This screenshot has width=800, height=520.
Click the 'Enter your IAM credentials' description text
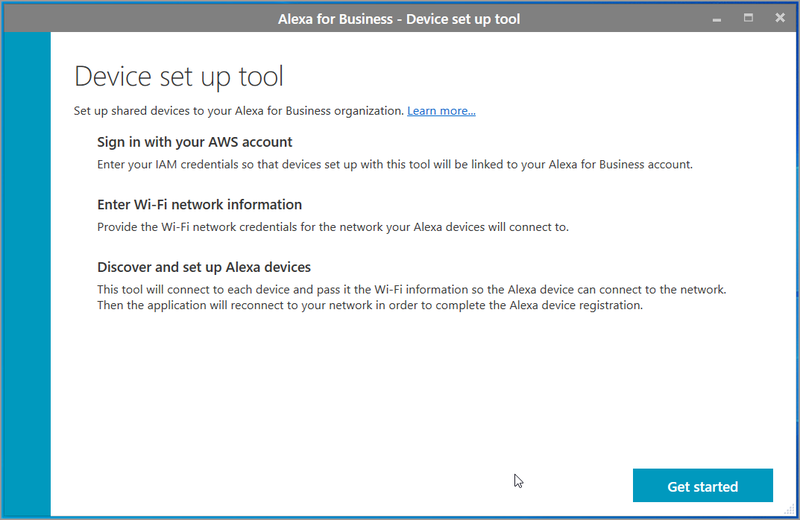point(395,164)
